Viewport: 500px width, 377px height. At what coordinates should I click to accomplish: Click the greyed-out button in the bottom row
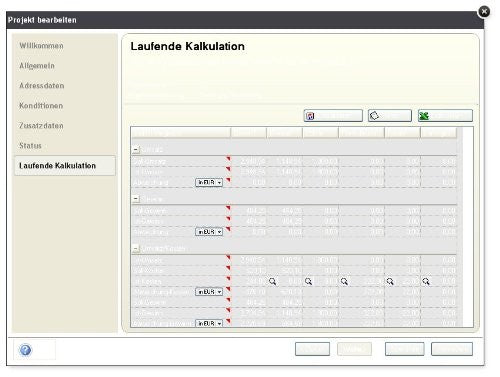click(x=354, y=349)
